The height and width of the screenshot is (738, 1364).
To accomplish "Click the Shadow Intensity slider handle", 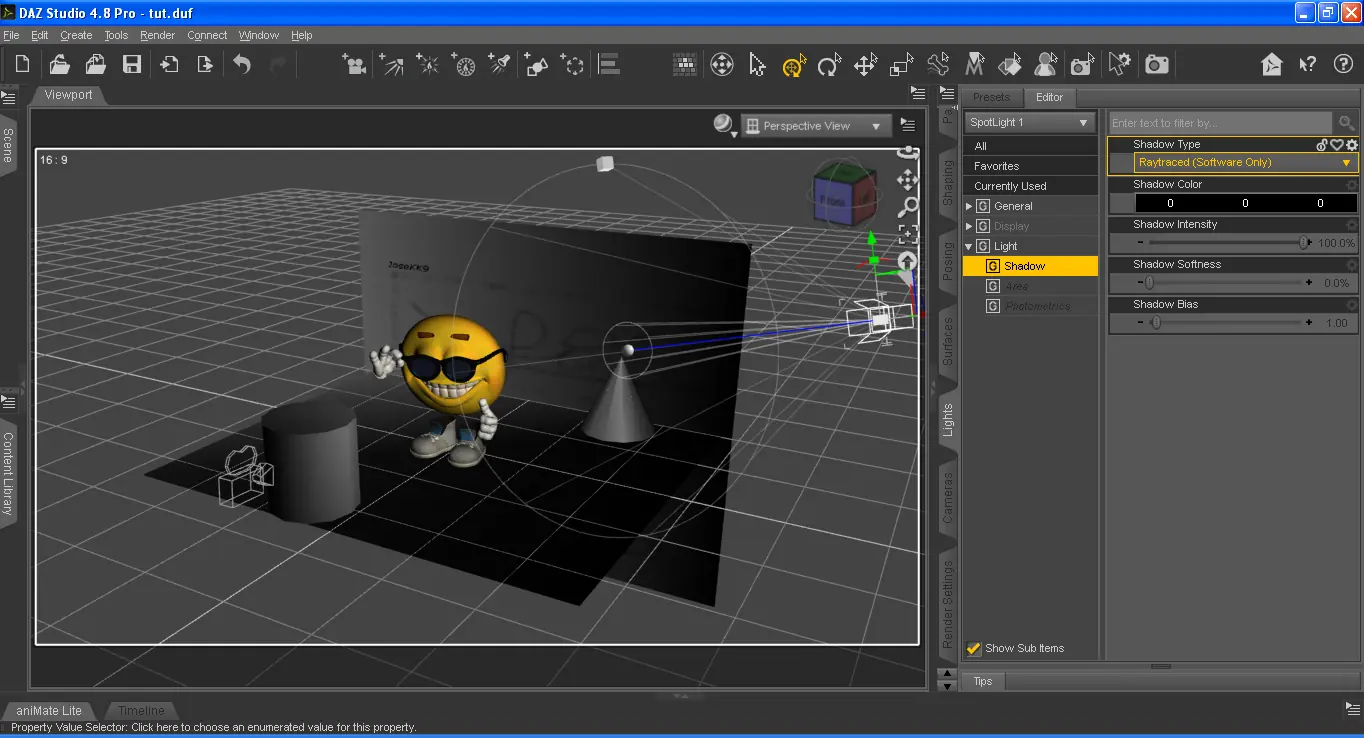I will [x=1304, y=243].
